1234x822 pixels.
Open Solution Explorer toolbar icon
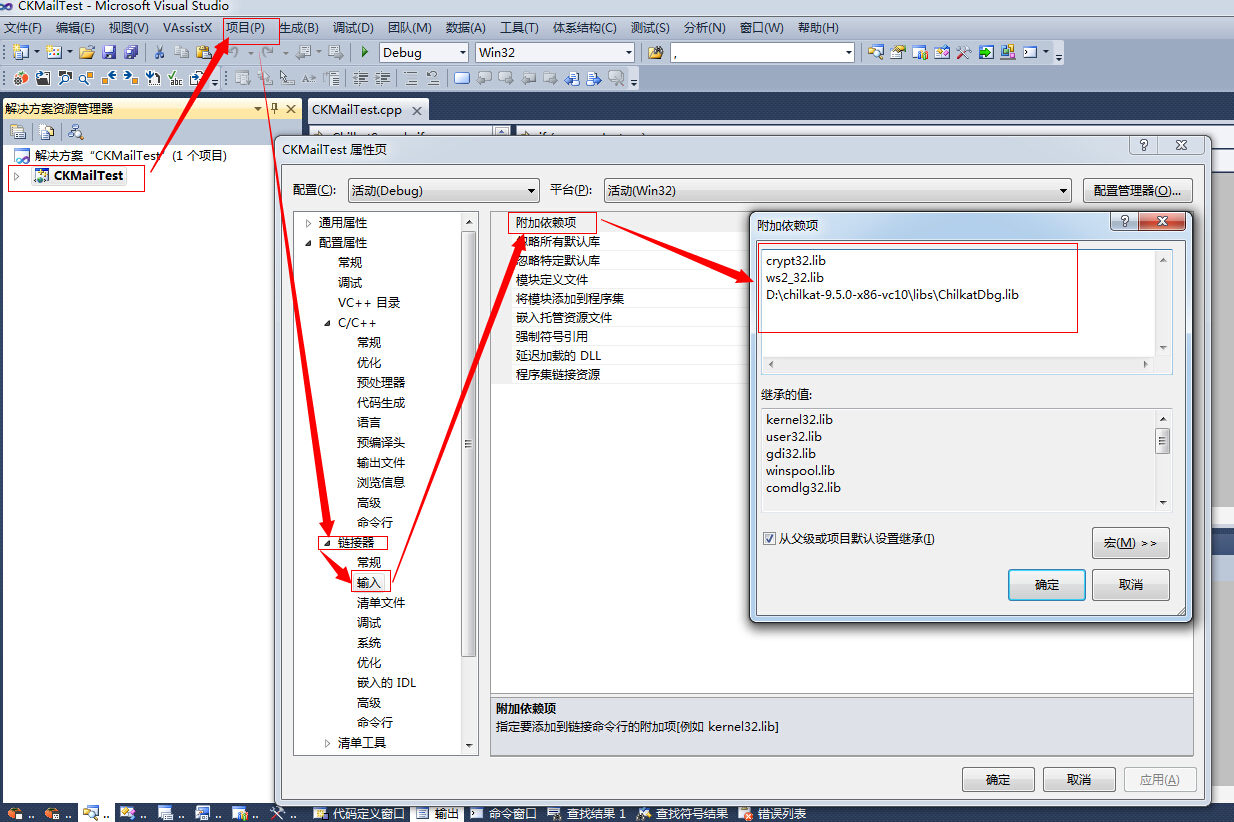pos(876,52)
